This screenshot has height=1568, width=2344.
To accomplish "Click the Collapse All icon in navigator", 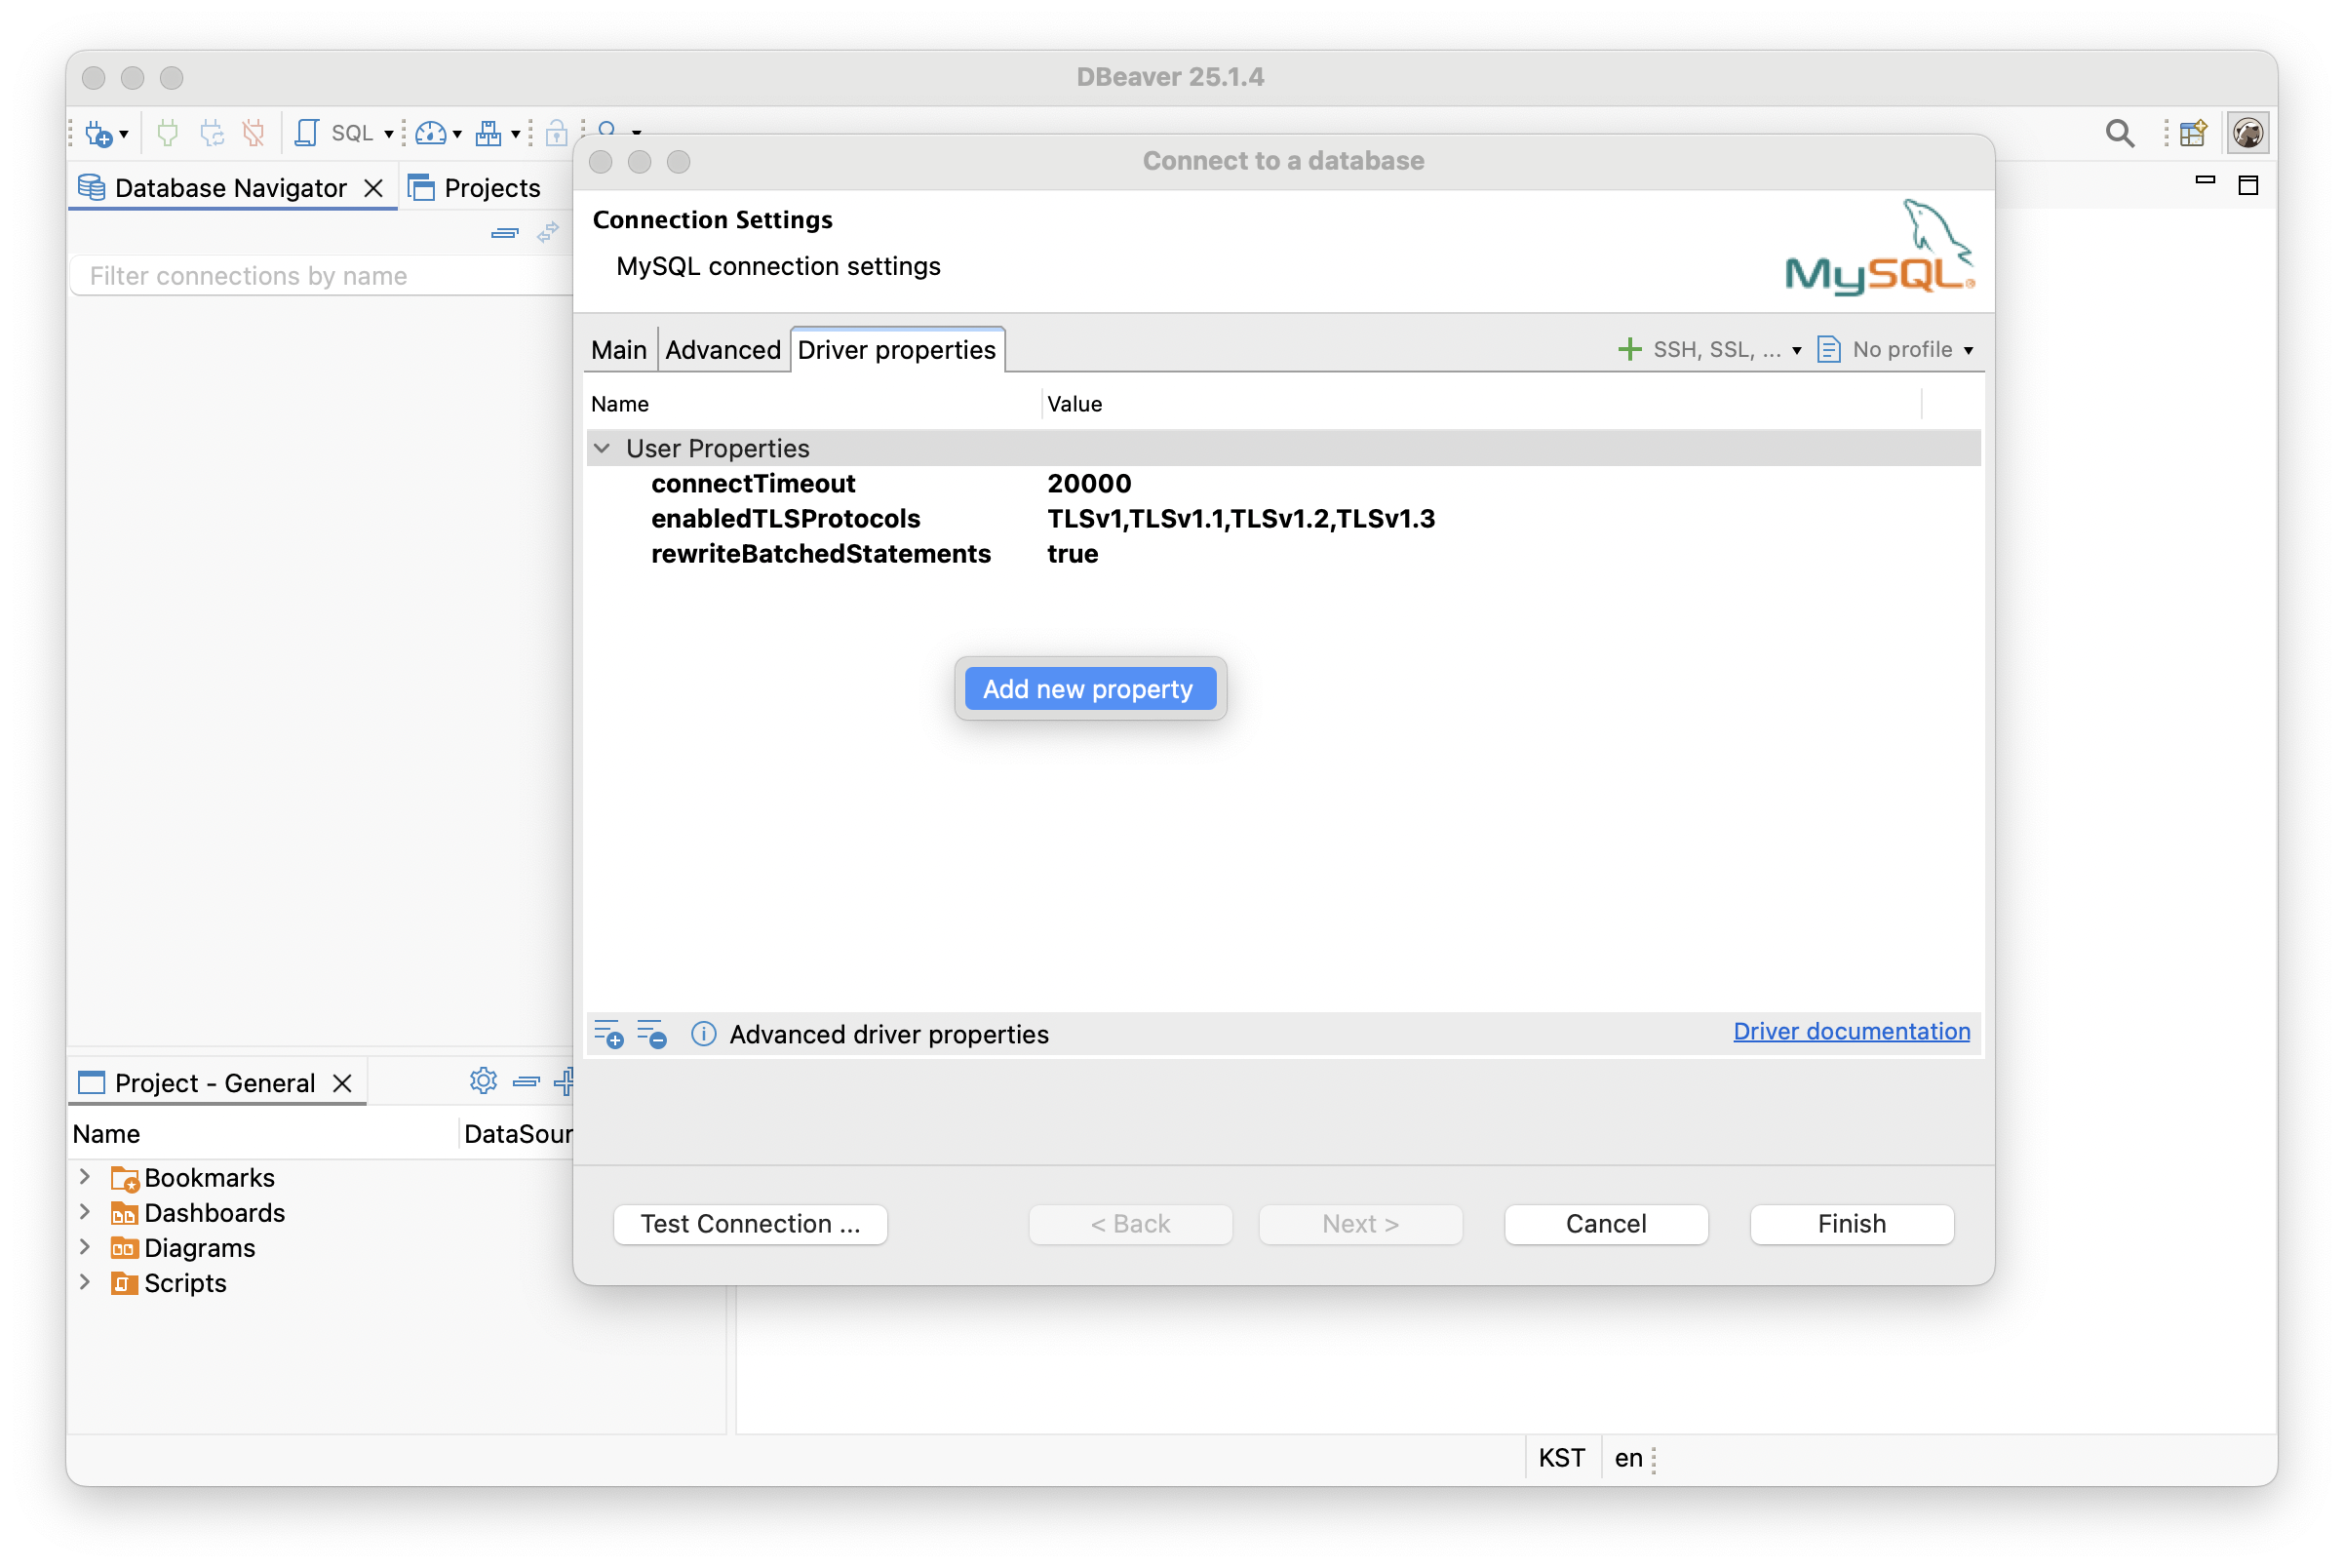I will 505,233.
